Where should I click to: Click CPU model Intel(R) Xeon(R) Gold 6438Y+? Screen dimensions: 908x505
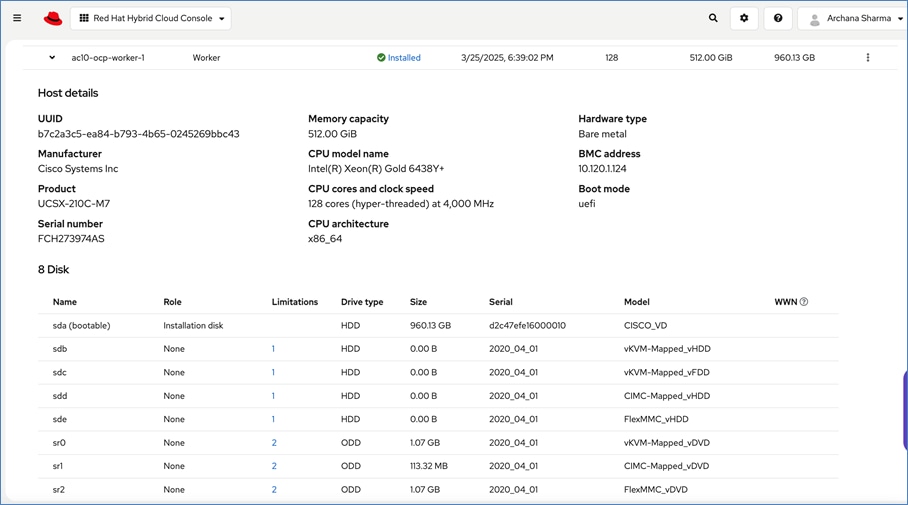[376, 169]
